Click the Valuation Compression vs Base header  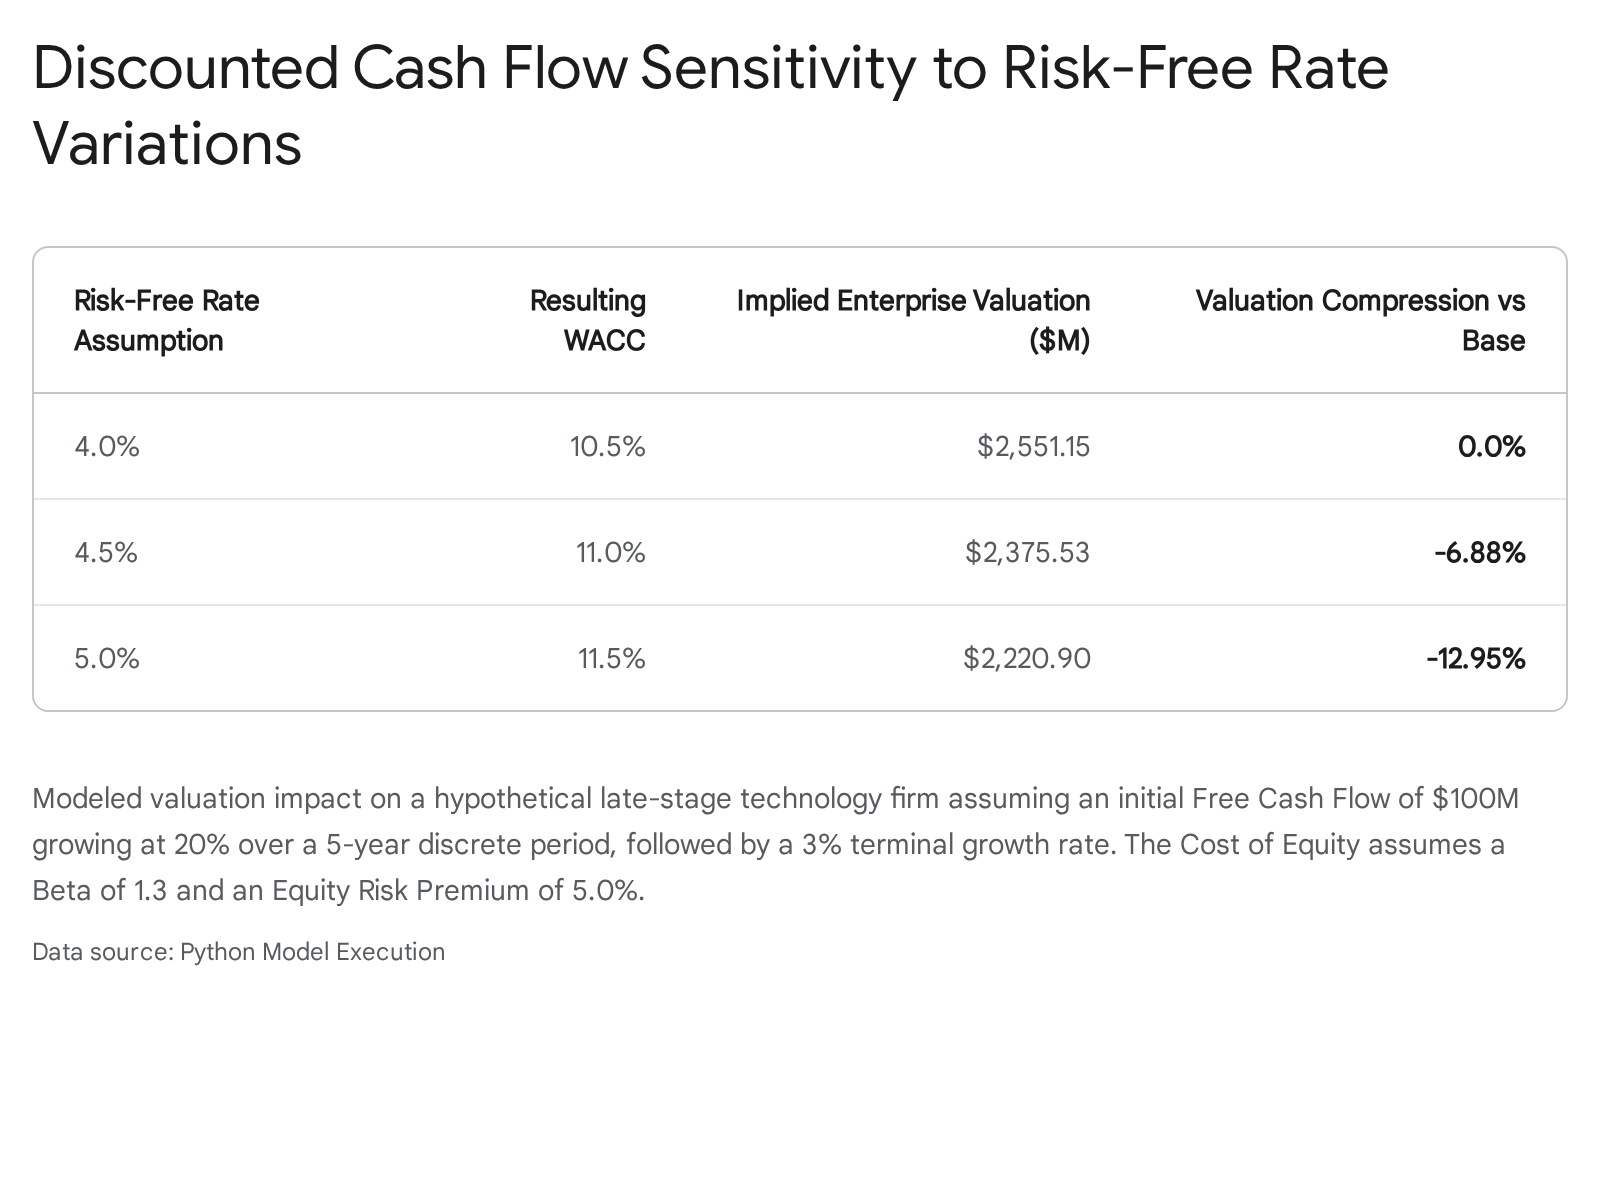tap(1360, 320)
